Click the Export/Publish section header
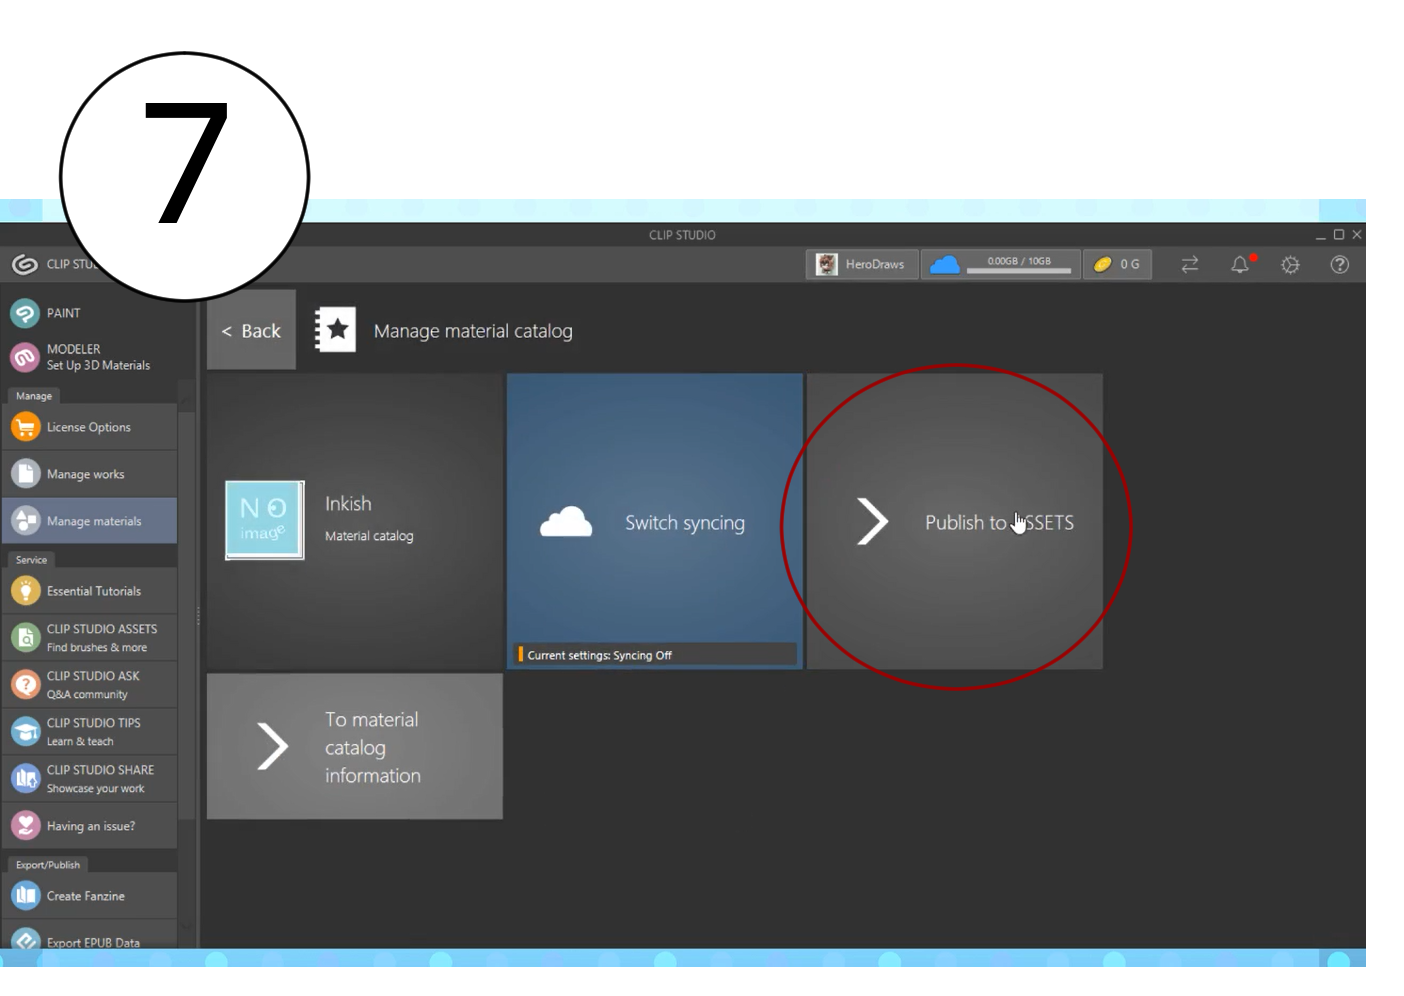Image resolution: width=1404 pixels, height=996 pixels. 48,865
